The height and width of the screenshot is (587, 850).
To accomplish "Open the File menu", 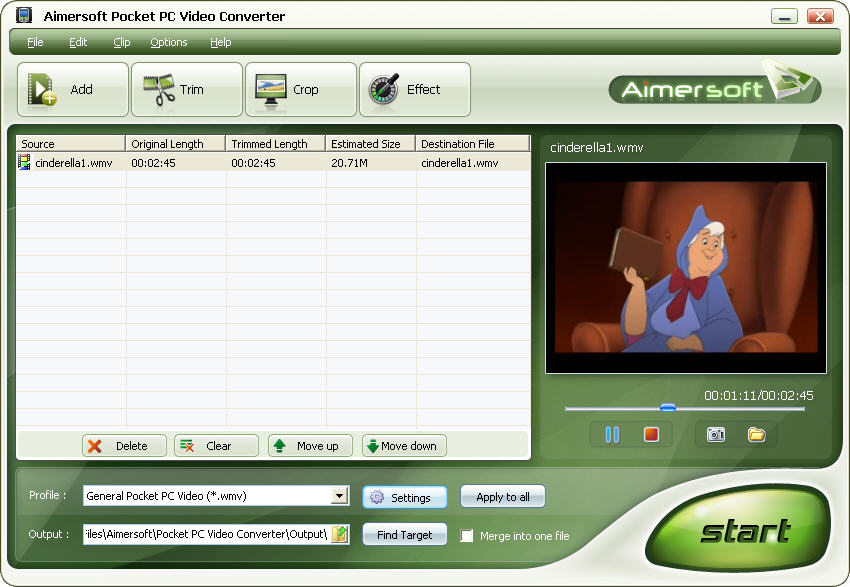I will click(x=35, y=42).
